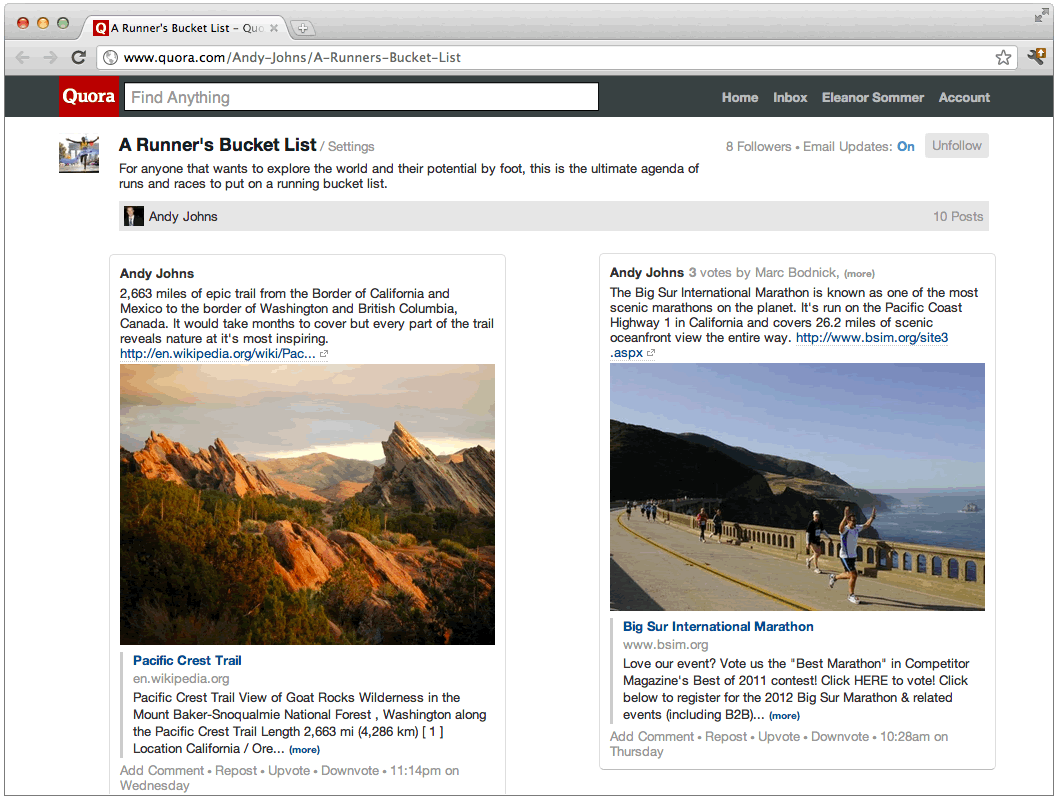Click the board's runner thumbnail image

79,154
